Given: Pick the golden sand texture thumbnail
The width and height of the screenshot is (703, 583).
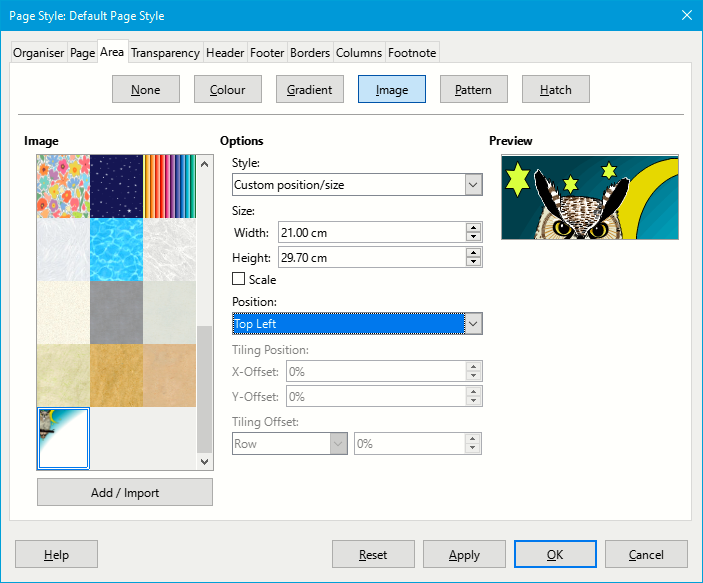Looking at the screenshot, I should coord(115,375).
